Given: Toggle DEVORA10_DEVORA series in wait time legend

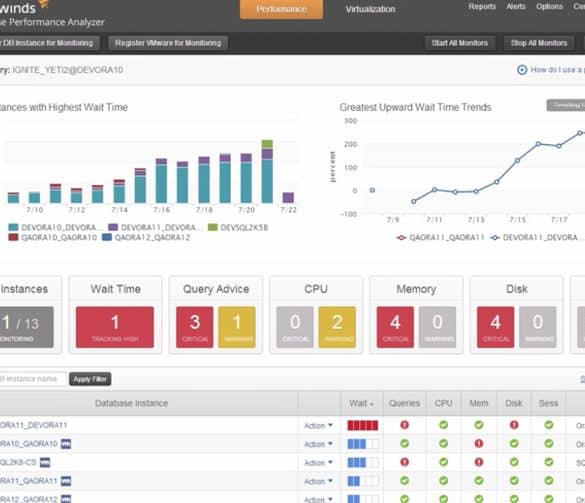Looking at the screenshot, I should [55, 227].
